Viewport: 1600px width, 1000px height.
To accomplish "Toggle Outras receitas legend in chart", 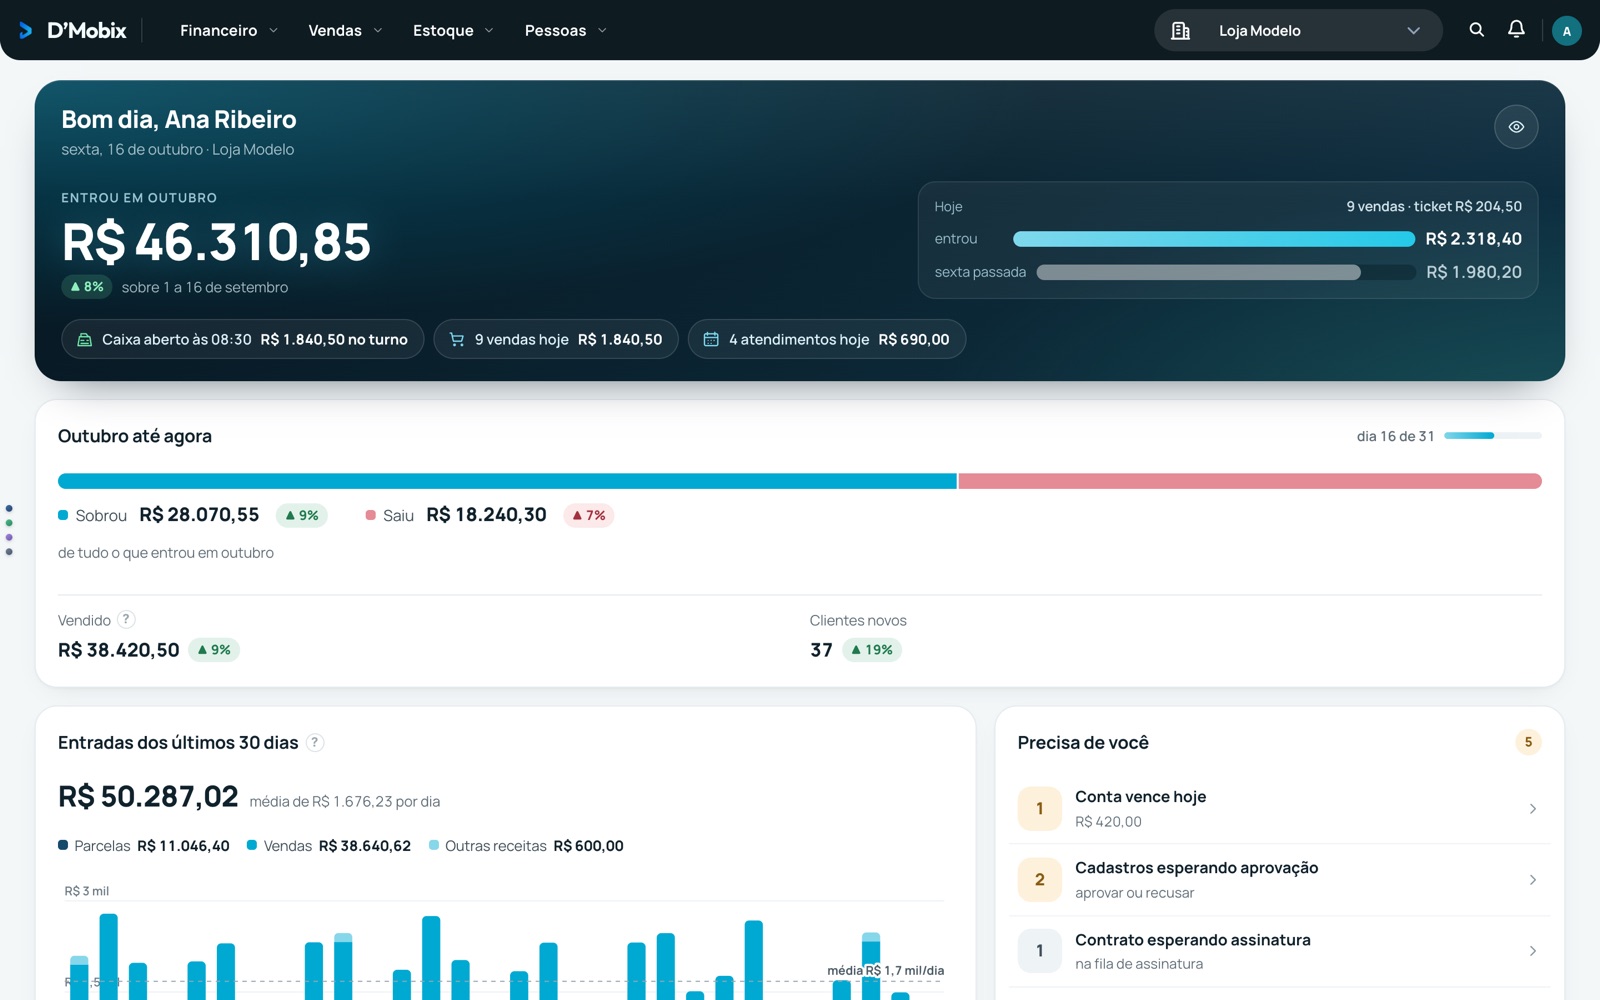I will click(526, 846).
